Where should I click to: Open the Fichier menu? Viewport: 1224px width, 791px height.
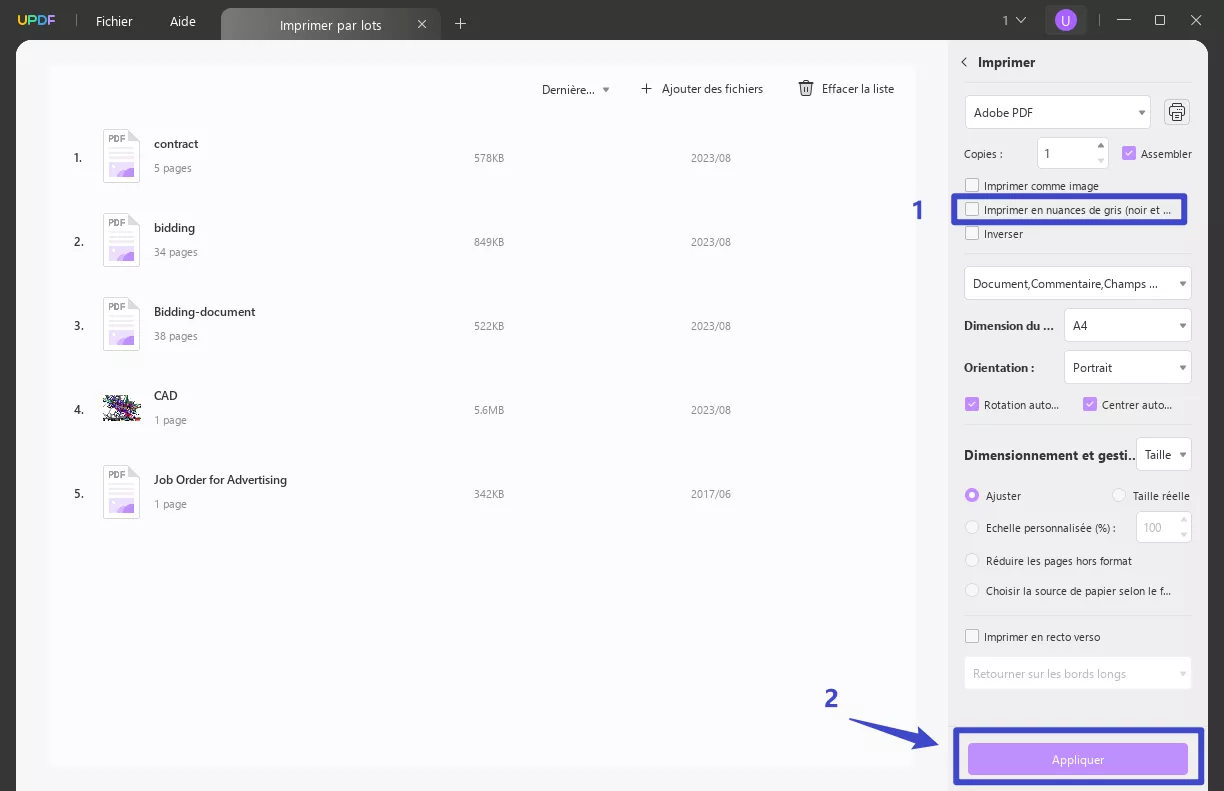coord(114,22)
